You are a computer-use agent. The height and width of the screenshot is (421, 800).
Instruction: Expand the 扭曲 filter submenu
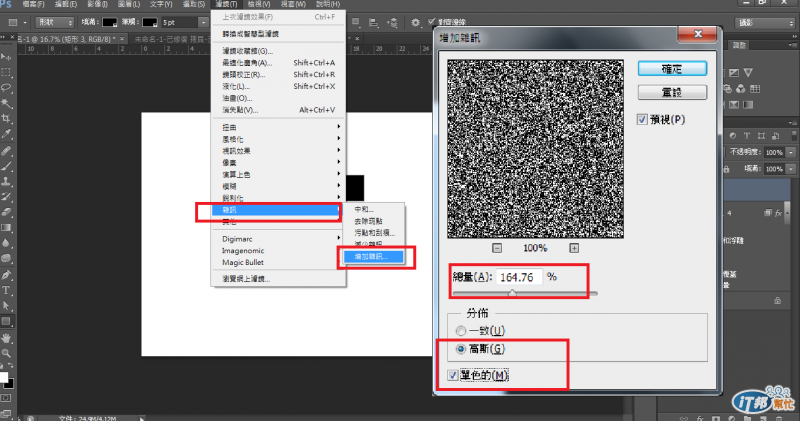[278, 127]
